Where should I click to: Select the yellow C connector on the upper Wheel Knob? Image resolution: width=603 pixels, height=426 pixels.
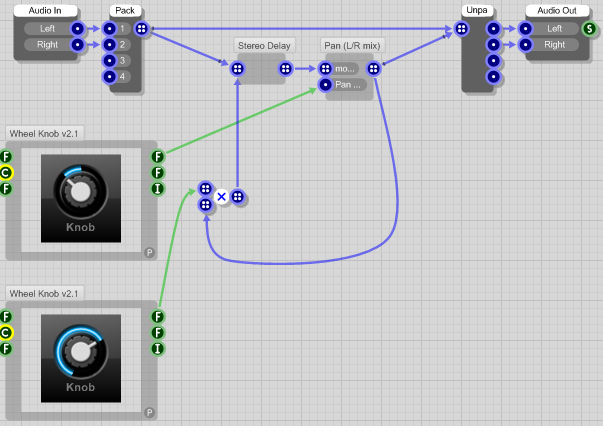(6, 173)
